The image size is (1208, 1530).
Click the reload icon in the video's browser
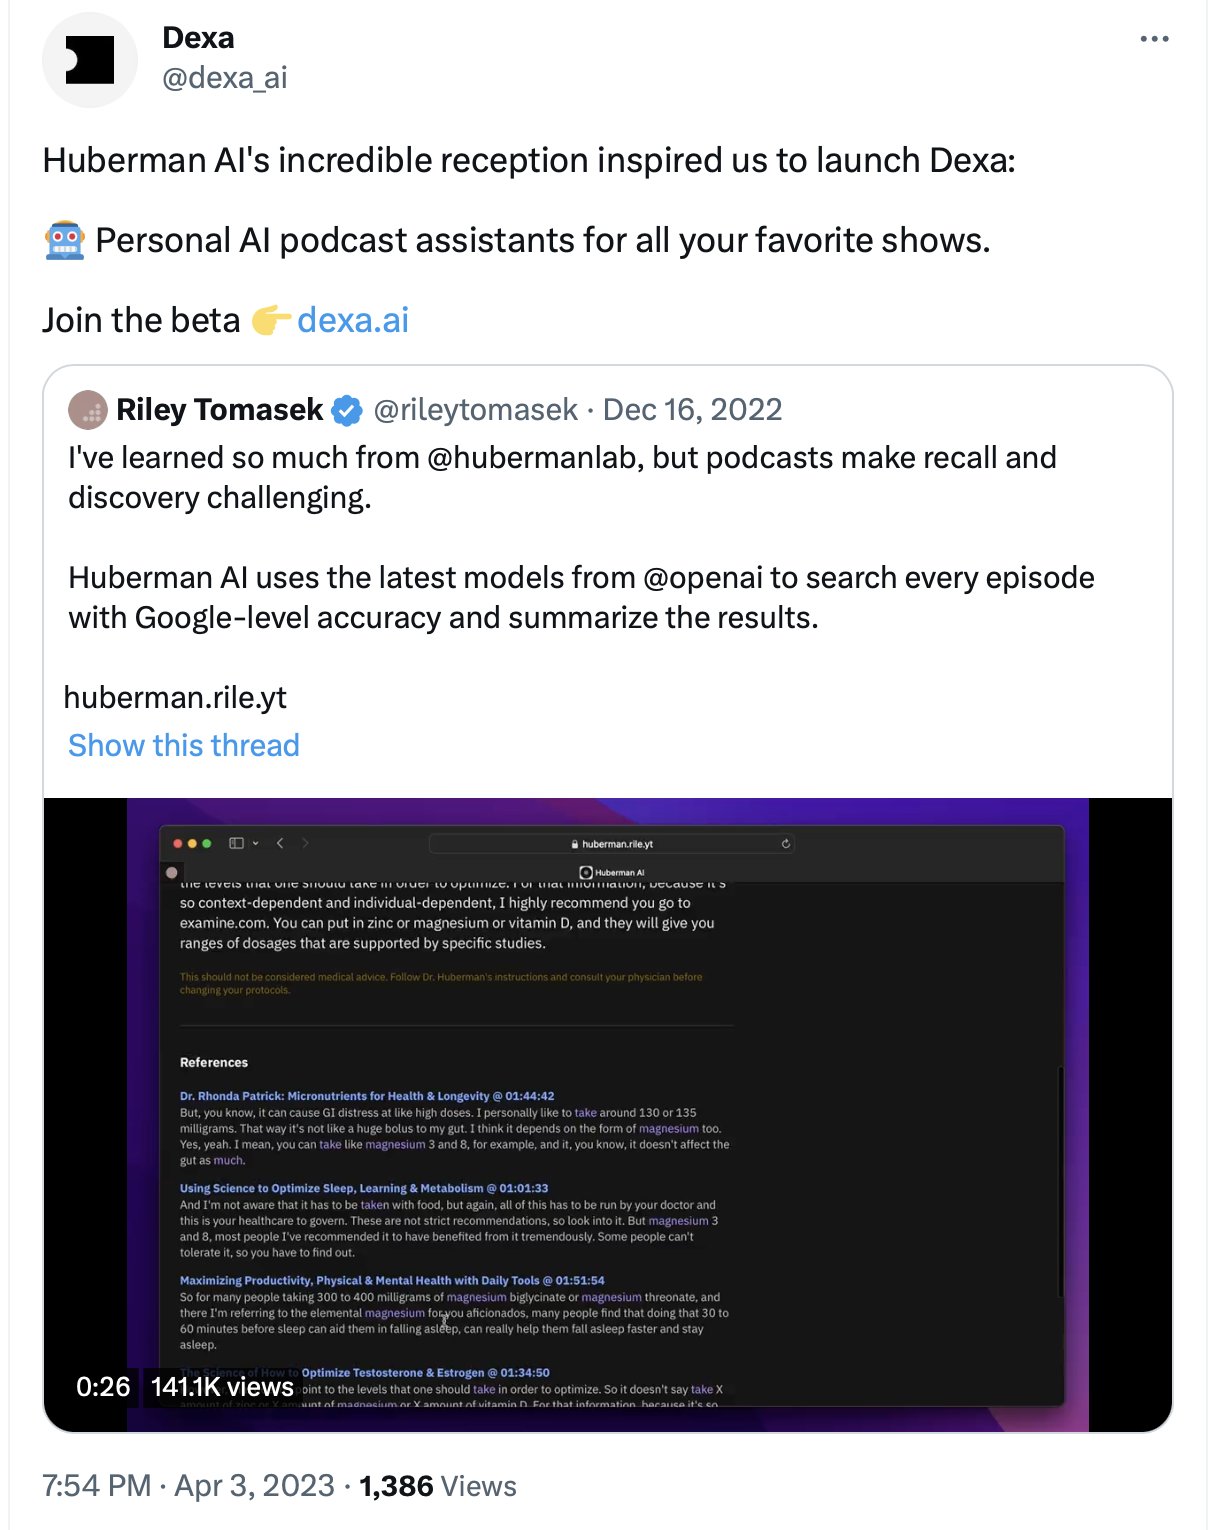pos(786,844)
